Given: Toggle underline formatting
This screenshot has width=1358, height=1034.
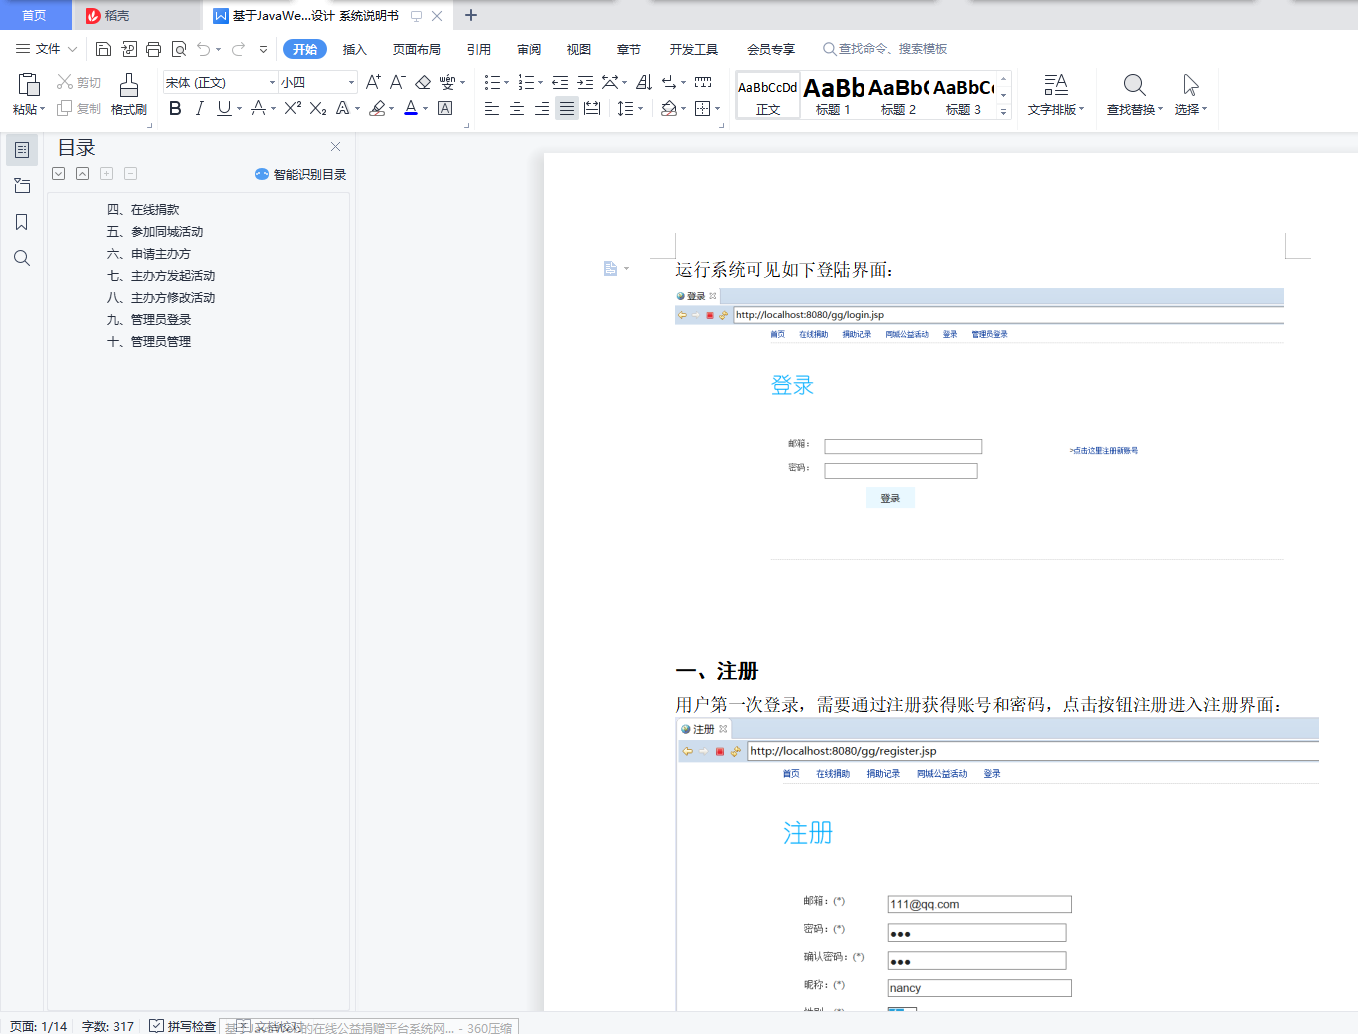Looking at the screenshot, I should 224,108.
